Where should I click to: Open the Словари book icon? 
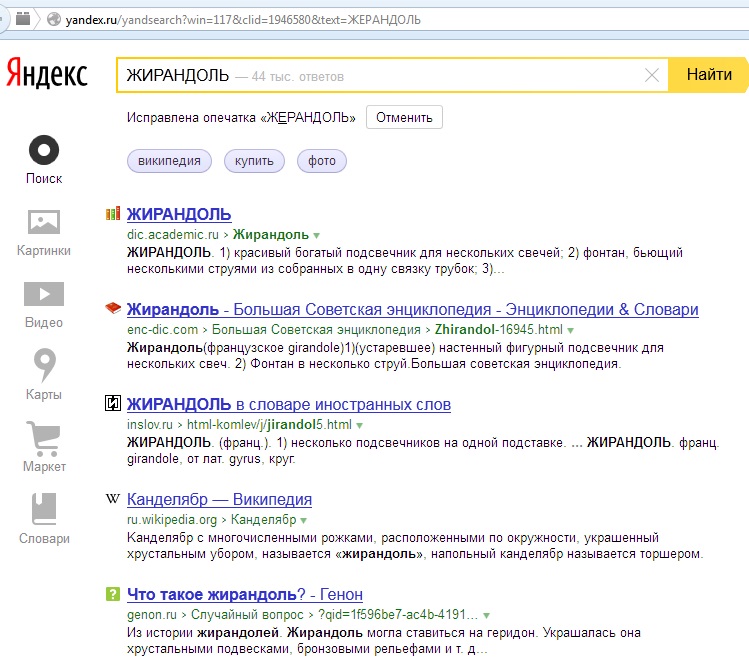44,509
